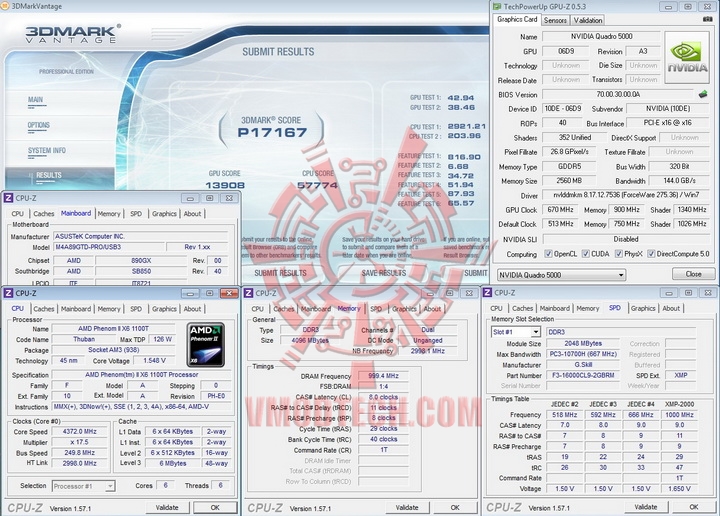Close the CPU-Z processor window
This screenshot has height=516, width=720.
click(229, 293)
